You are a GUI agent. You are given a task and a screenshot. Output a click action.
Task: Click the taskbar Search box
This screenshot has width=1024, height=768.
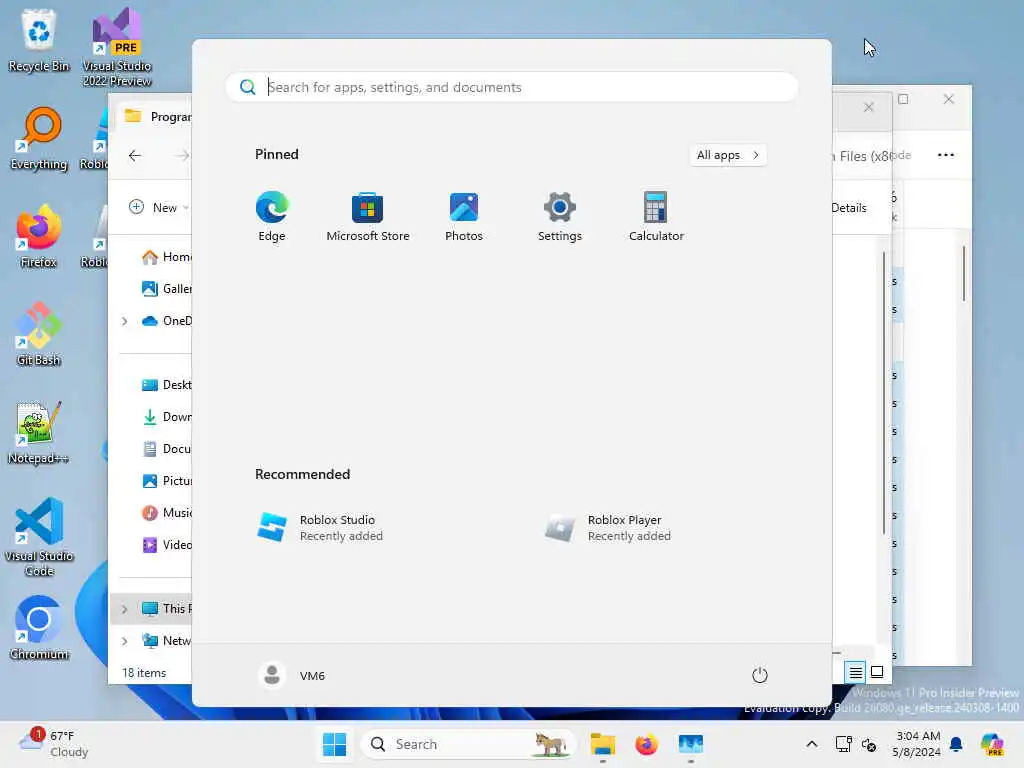coord(468,744)
